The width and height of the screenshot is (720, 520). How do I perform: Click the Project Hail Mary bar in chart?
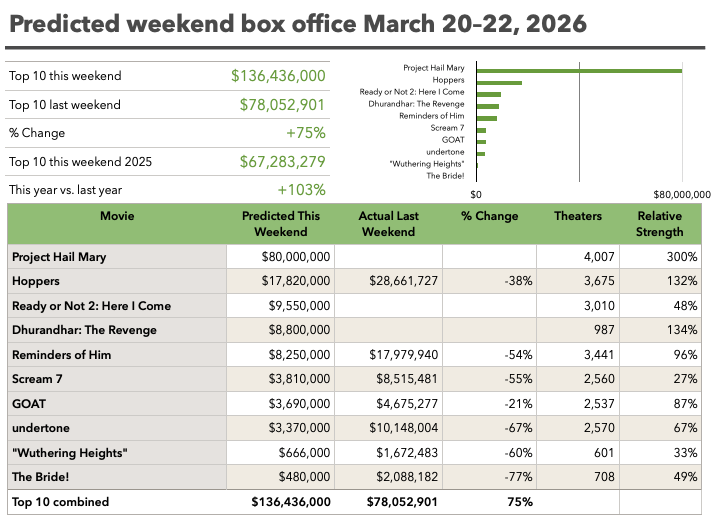(x=578, y=70)
